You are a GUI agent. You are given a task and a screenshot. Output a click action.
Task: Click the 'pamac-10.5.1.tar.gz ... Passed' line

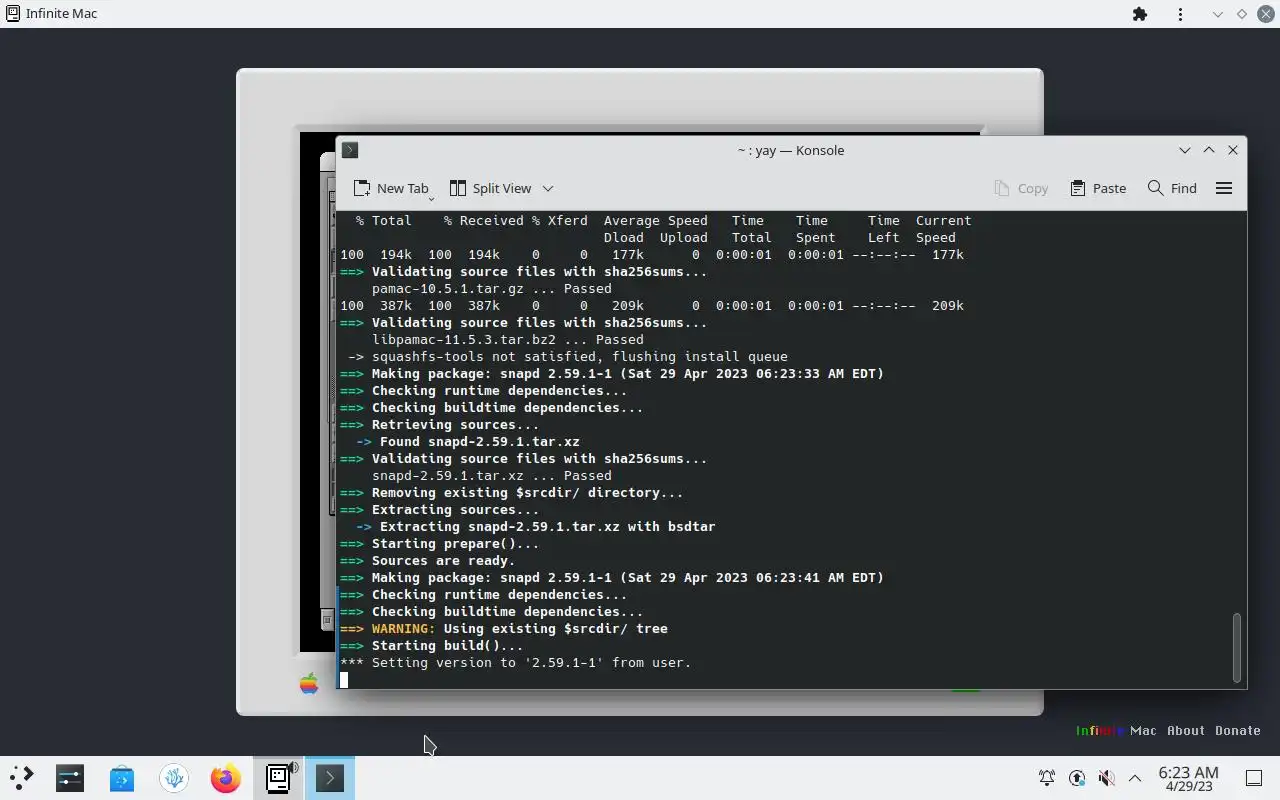(491, 288)
